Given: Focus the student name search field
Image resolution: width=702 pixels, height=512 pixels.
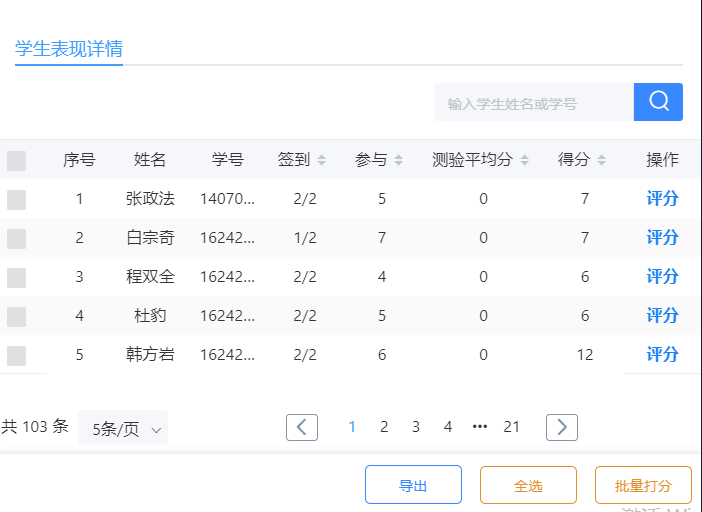Looking at the screenshot, I should [x=534, y=103].
